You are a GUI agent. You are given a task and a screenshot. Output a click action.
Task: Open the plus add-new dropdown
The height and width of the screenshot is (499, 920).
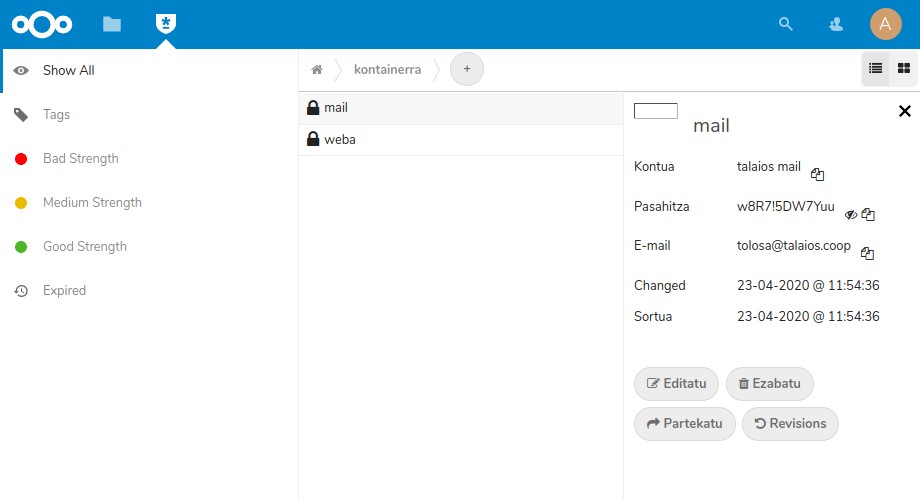click(467, 70)
